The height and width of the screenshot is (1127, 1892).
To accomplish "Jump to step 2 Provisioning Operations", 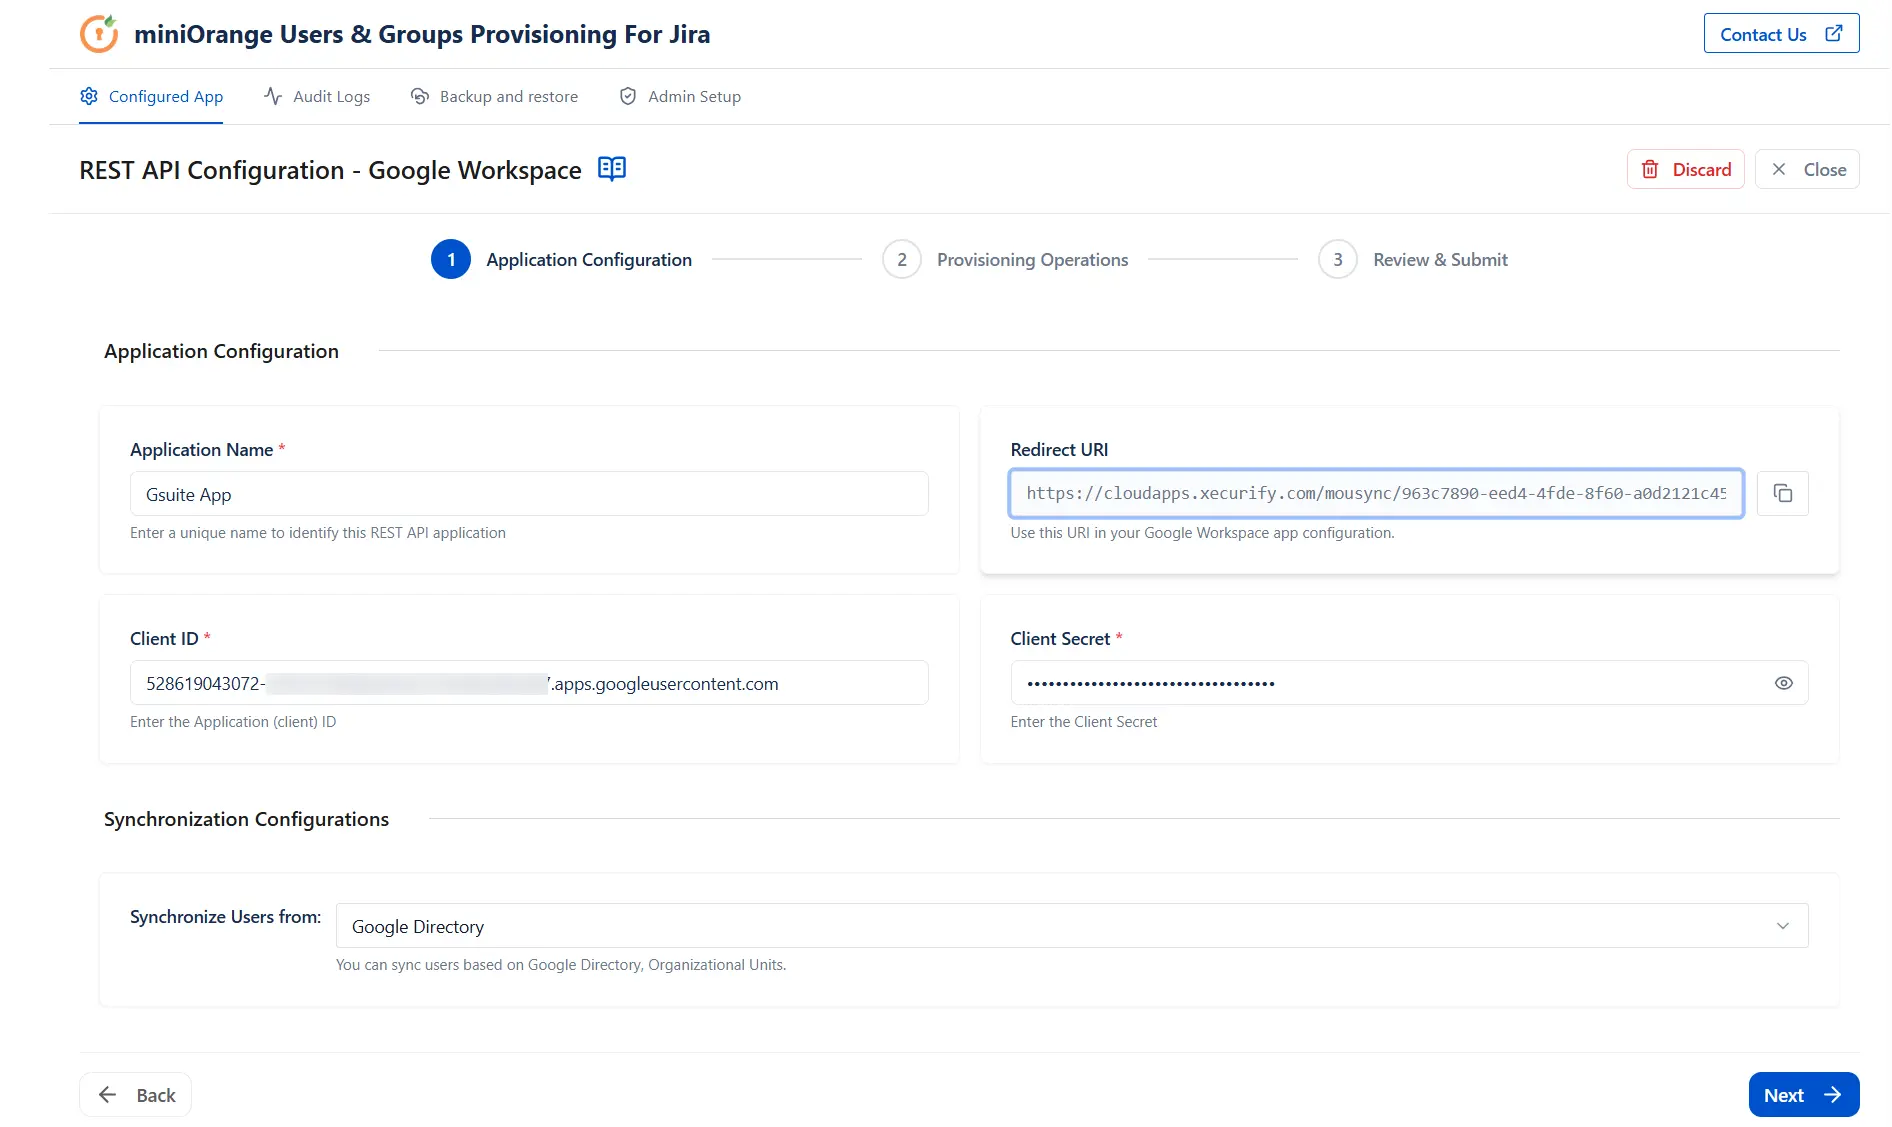I will pos(1005,259).
